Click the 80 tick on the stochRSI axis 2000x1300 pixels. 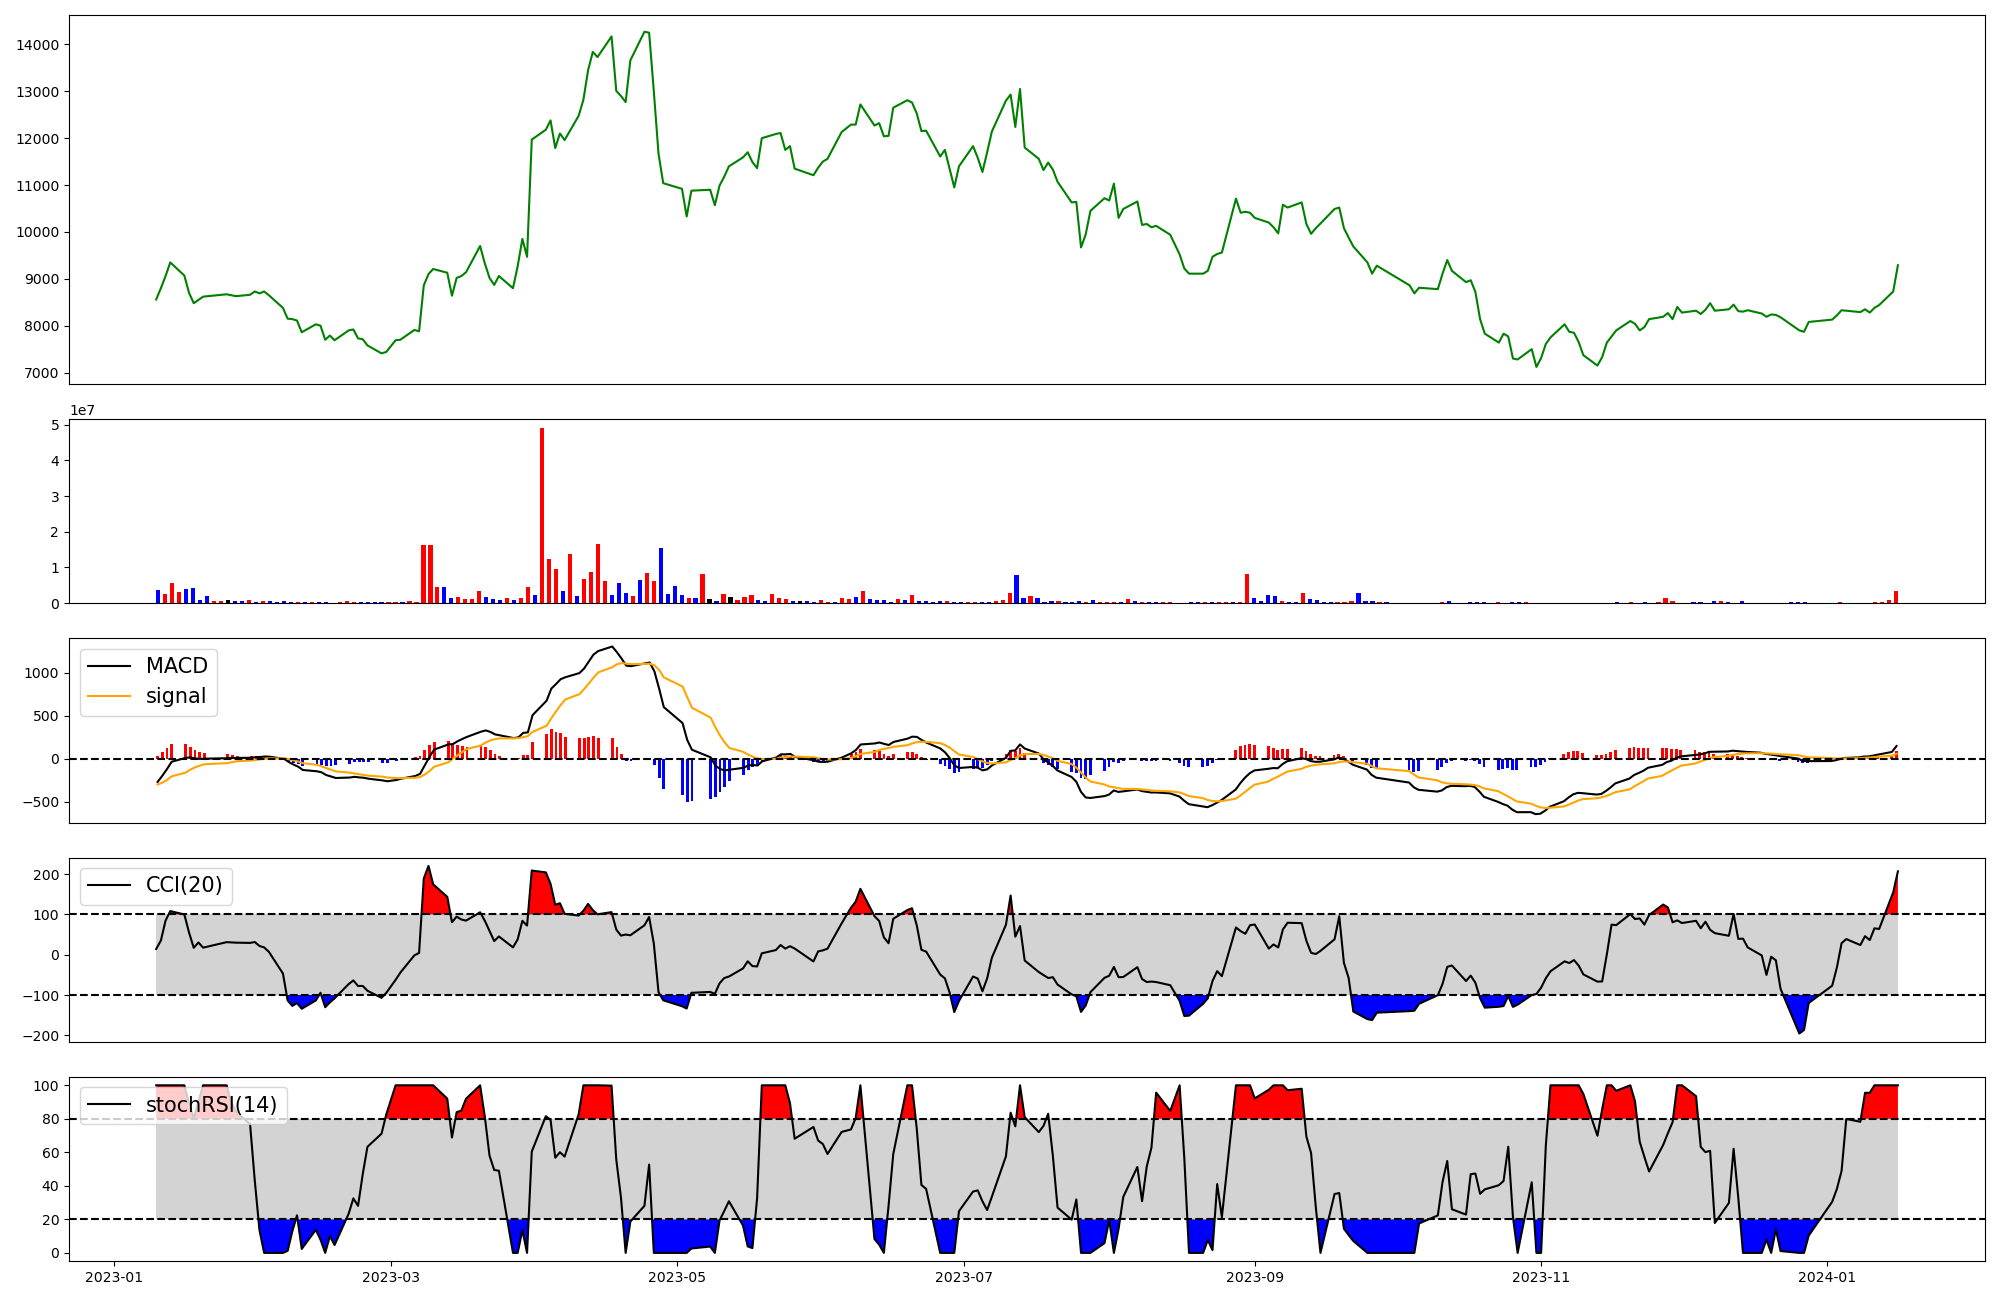[50, 1120]
